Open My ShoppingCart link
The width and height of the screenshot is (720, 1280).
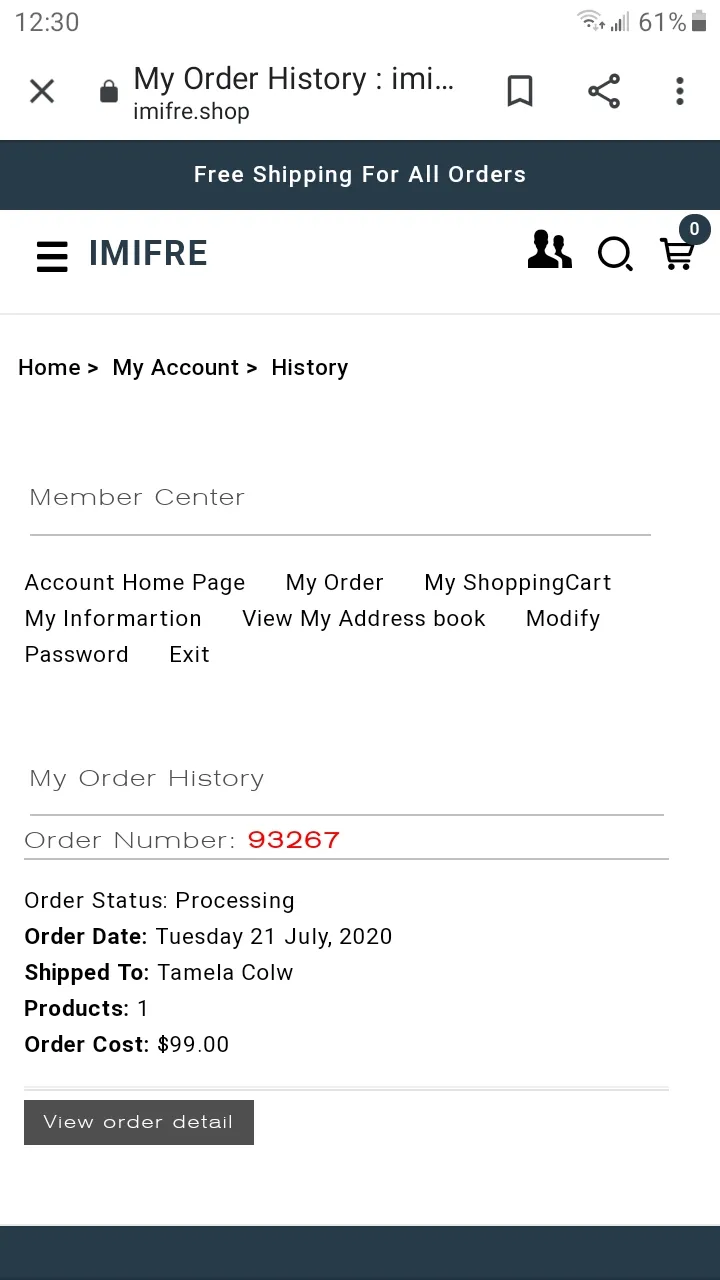click(518, 583)
